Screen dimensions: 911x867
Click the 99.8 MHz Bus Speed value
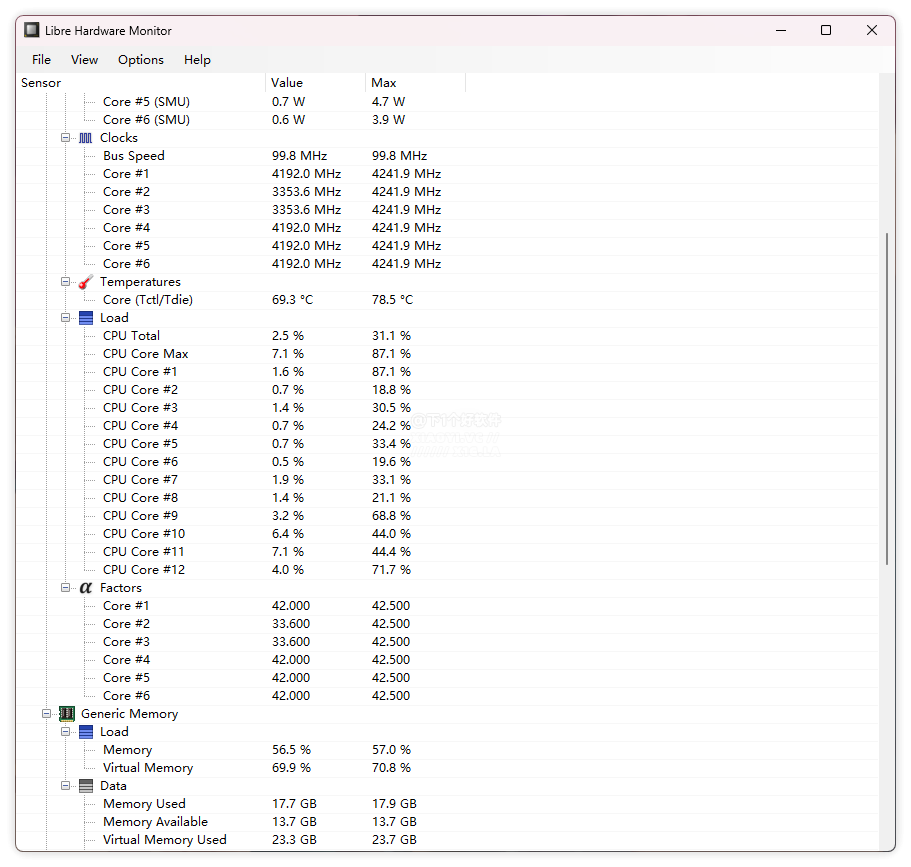[299, 156]
